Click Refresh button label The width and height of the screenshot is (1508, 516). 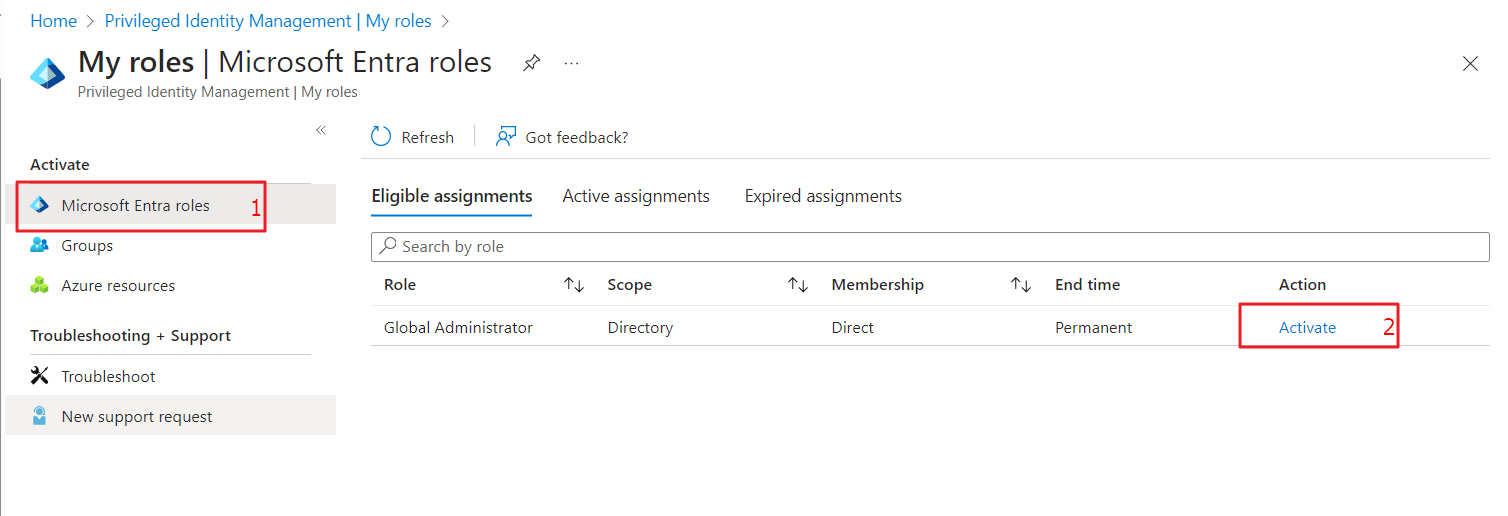click(x=427, y=137)
